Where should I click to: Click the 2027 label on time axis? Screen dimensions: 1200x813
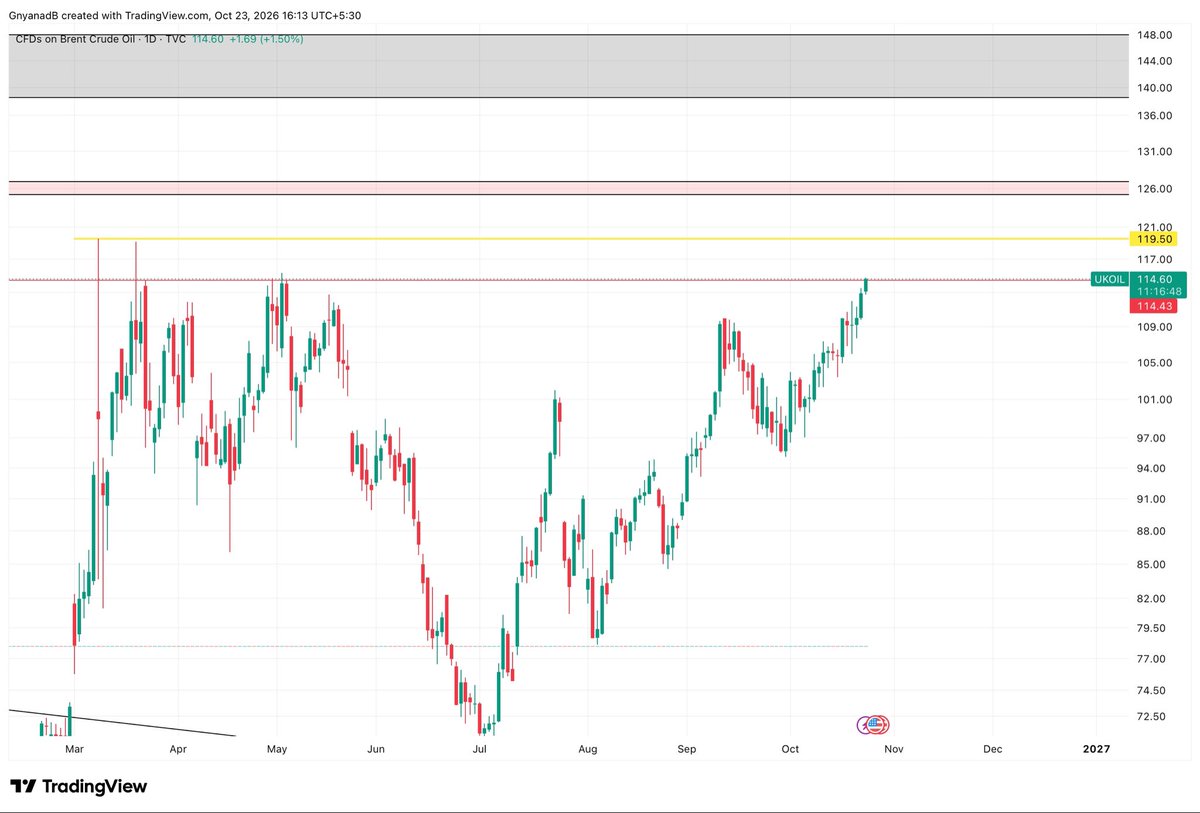[x=1096, y=748]
